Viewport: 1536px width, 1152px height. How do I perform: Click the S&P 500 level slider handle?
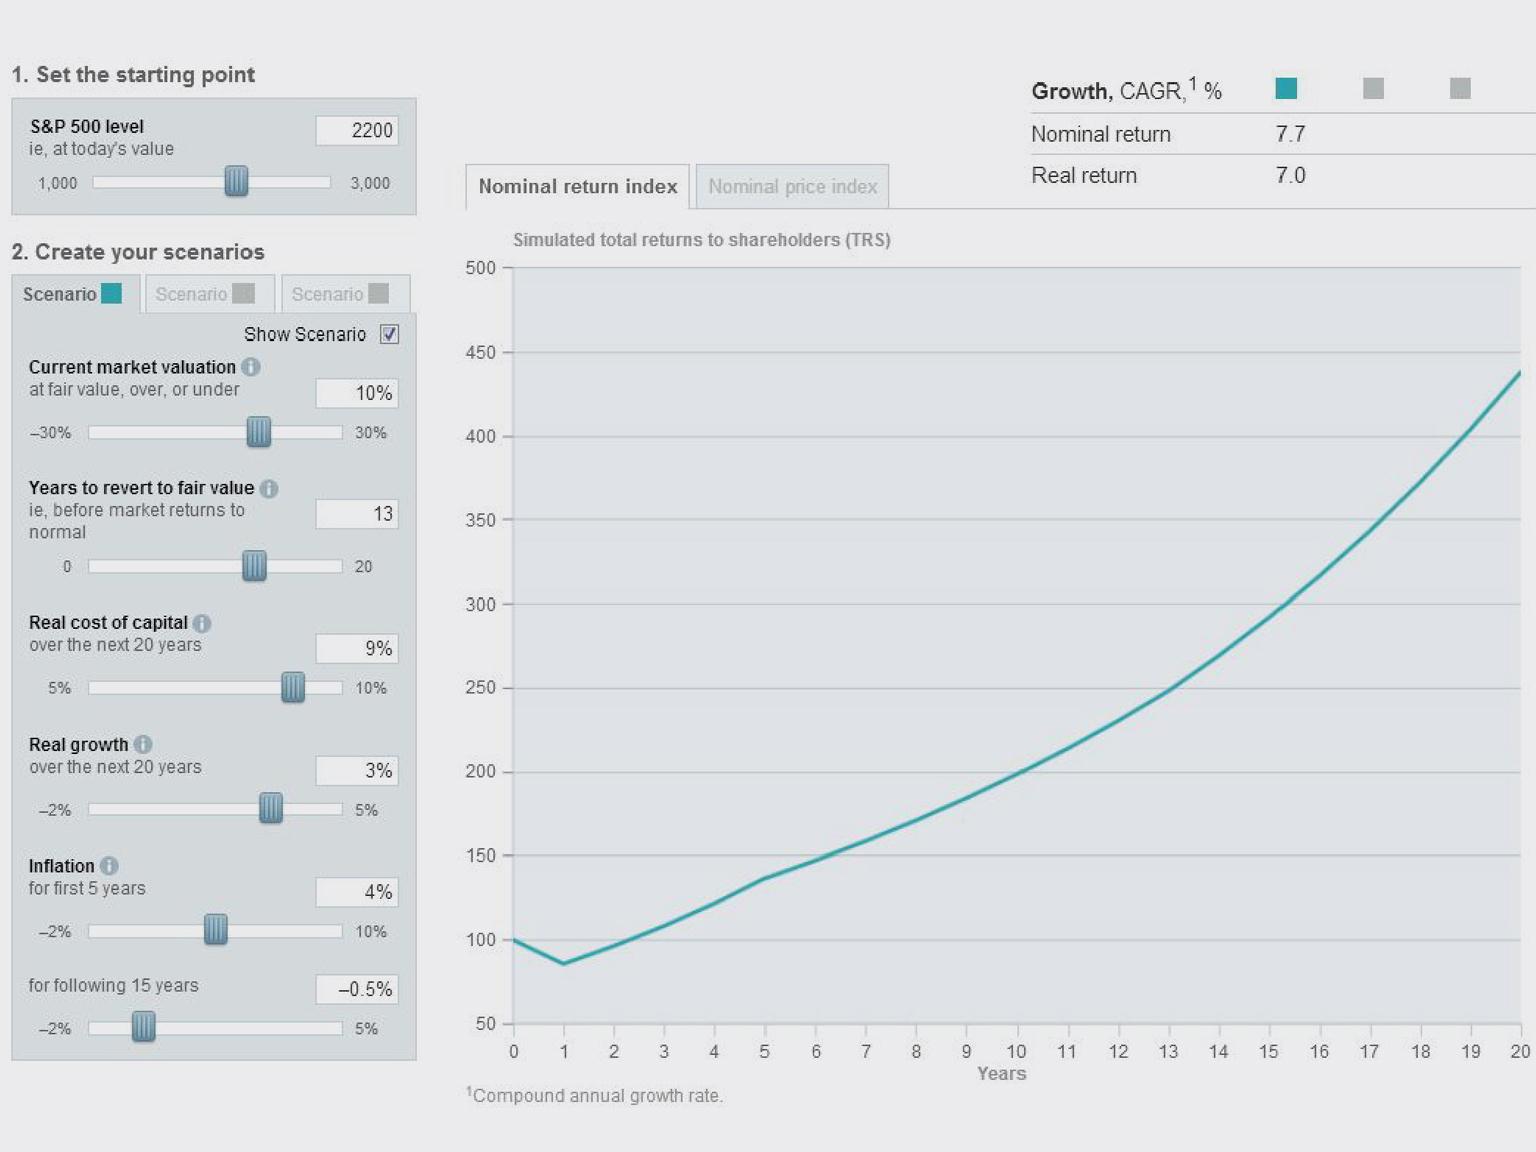click(x=236, y=182)
